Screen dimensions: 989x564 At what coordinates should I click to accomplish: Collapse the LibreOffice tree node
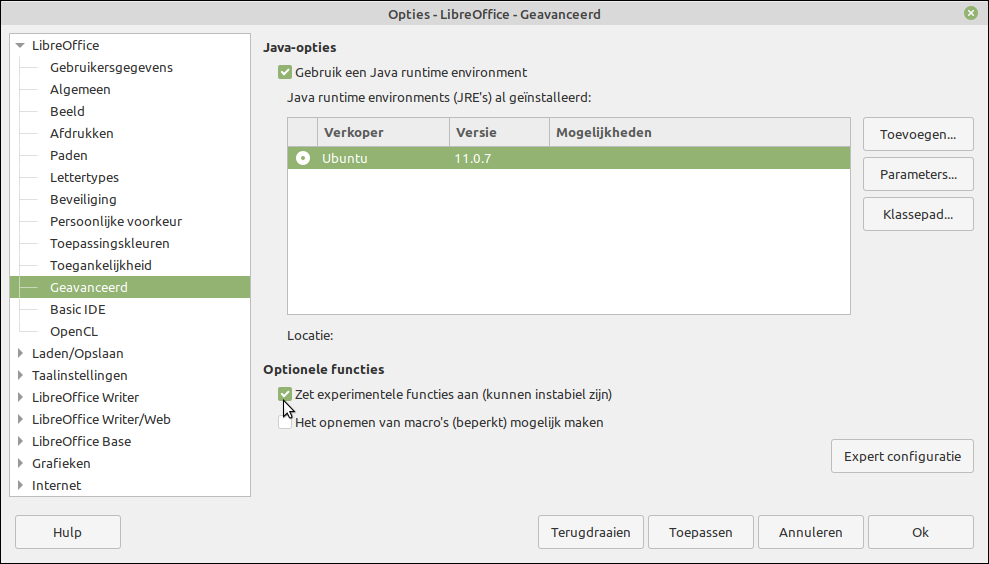coord(21,46)
